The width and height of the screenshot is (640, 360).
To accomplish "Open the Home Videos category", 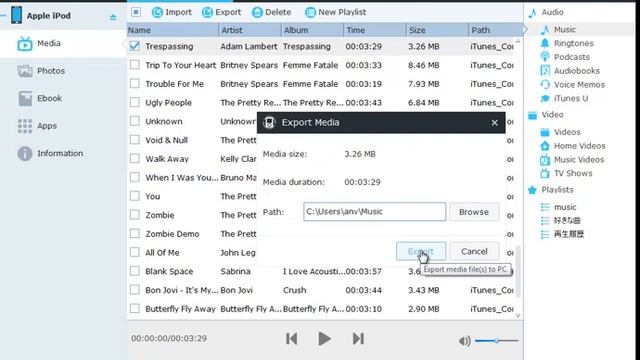I will click(x=579, y=146).
